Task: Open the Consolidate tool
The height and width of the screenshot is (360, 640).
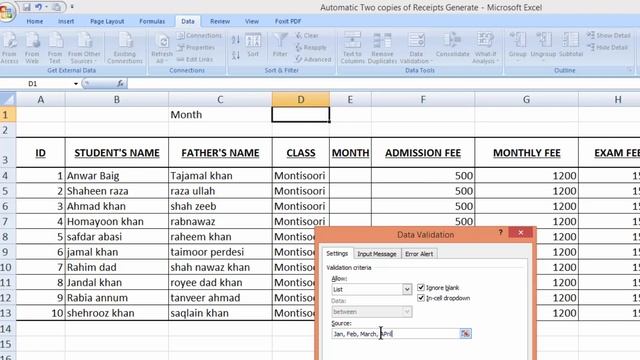Action: point(452,45)
